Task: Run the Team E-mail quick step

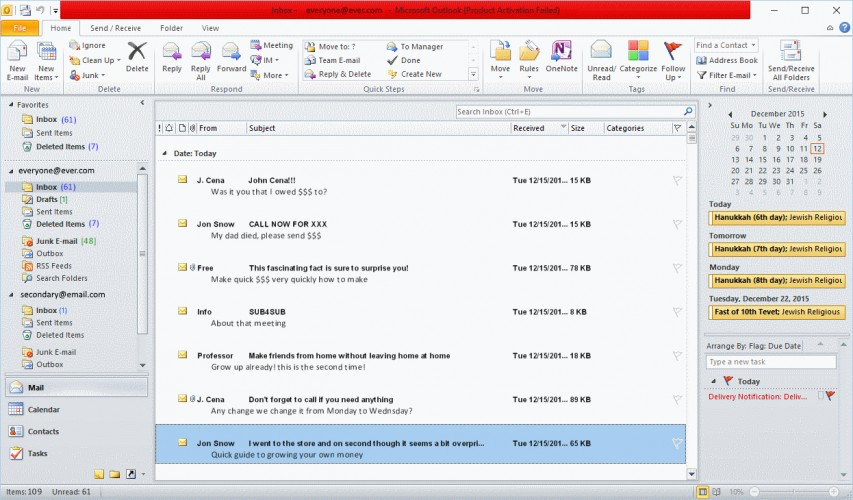Action: (332, 60)
